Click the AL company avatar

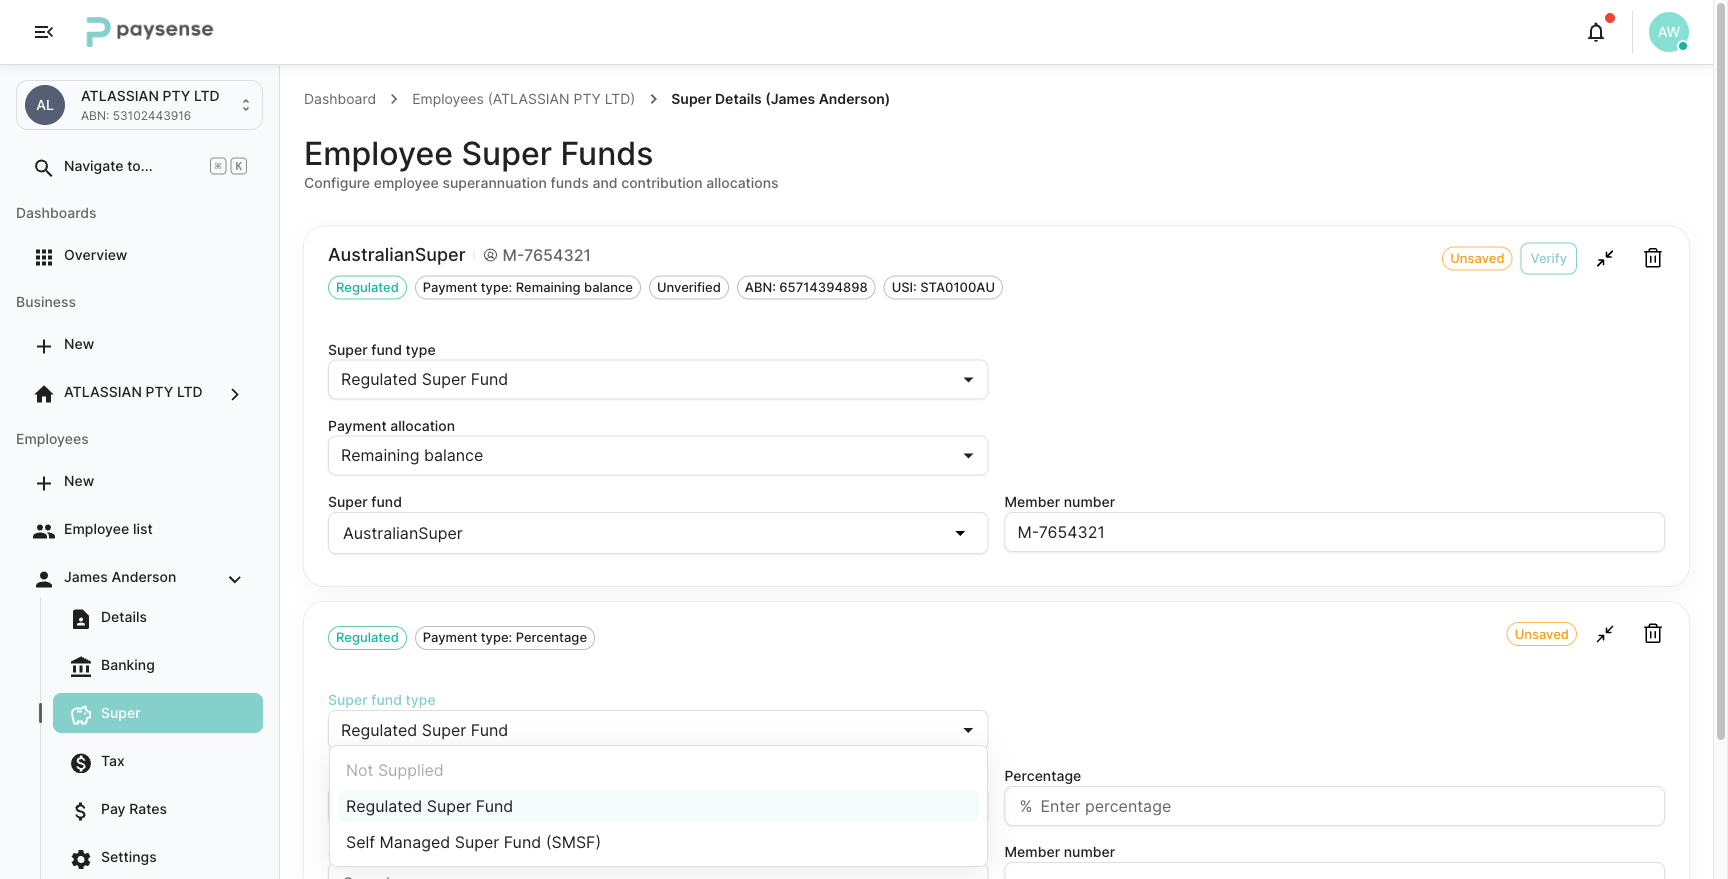click(45, 105)
